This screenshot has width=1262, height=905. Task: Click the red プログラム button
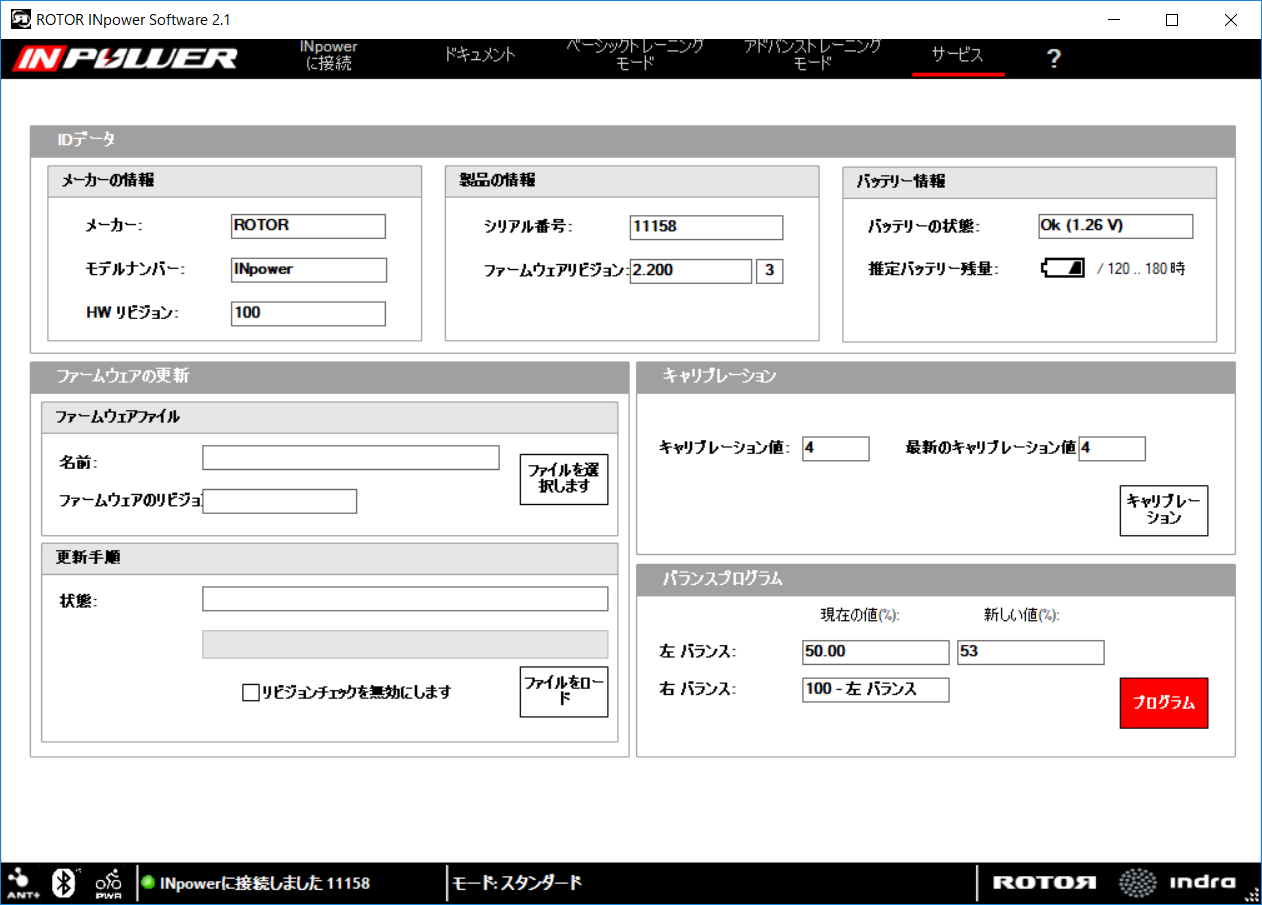1164,703
